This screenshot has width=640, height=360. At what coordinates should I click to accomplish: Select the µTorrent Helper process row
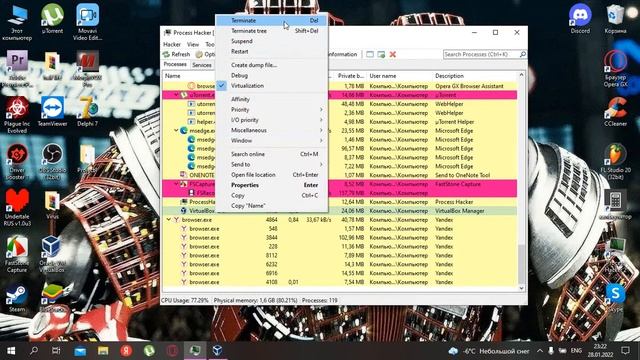point(340,122)
